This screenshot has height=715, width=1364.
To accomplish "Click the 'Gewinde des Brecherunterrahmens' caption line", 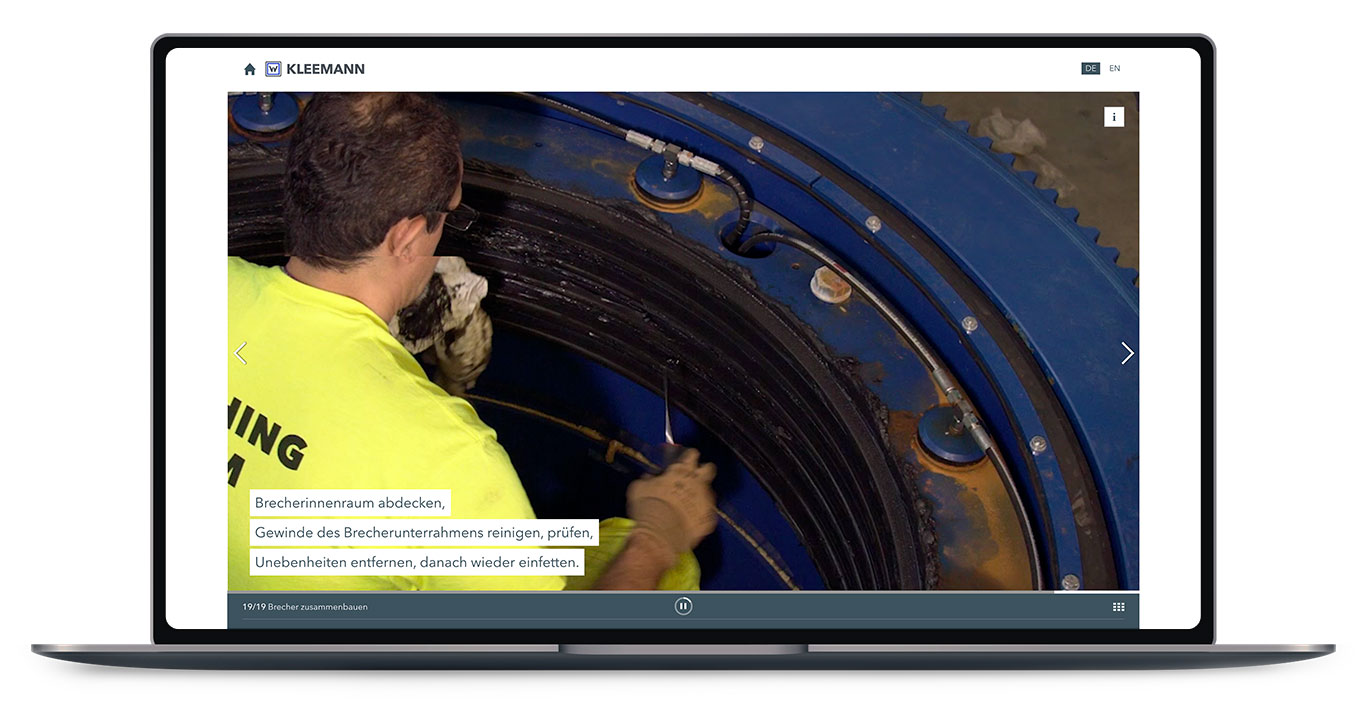I will pyautogui.click(x=424, y=533).
